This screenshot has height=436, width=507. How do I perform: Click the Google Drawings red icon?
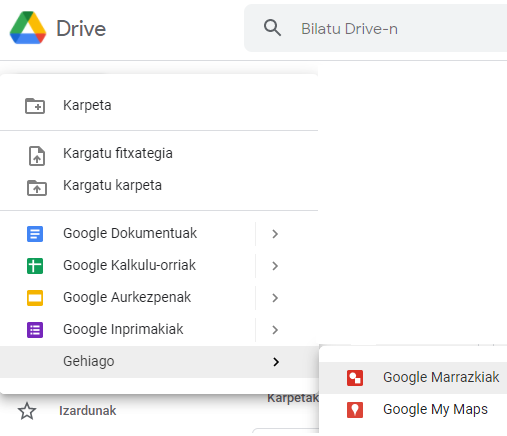pyautogui.click(x=355, y=378)
